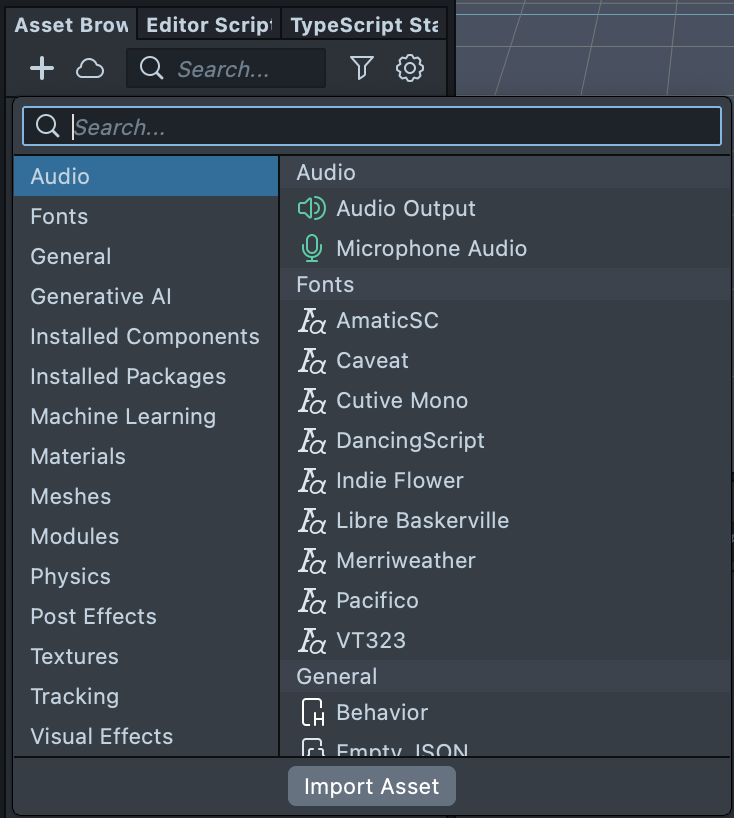Click the AmaticSC font icon

click(x=312, y=321)
